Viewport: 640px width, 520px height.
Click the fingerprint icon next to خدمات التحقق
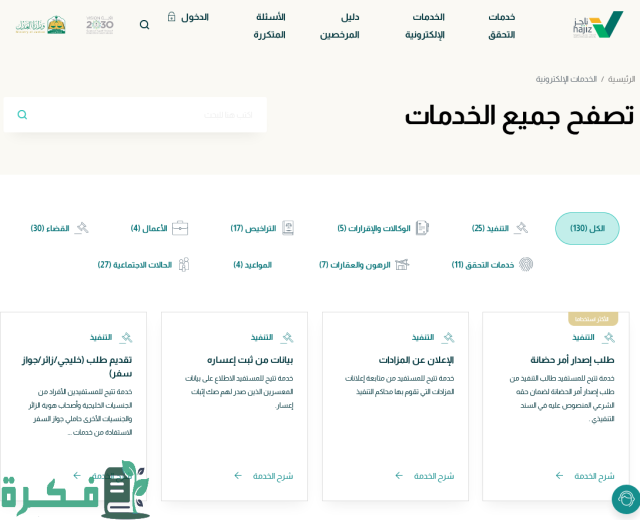pos(526,264)
